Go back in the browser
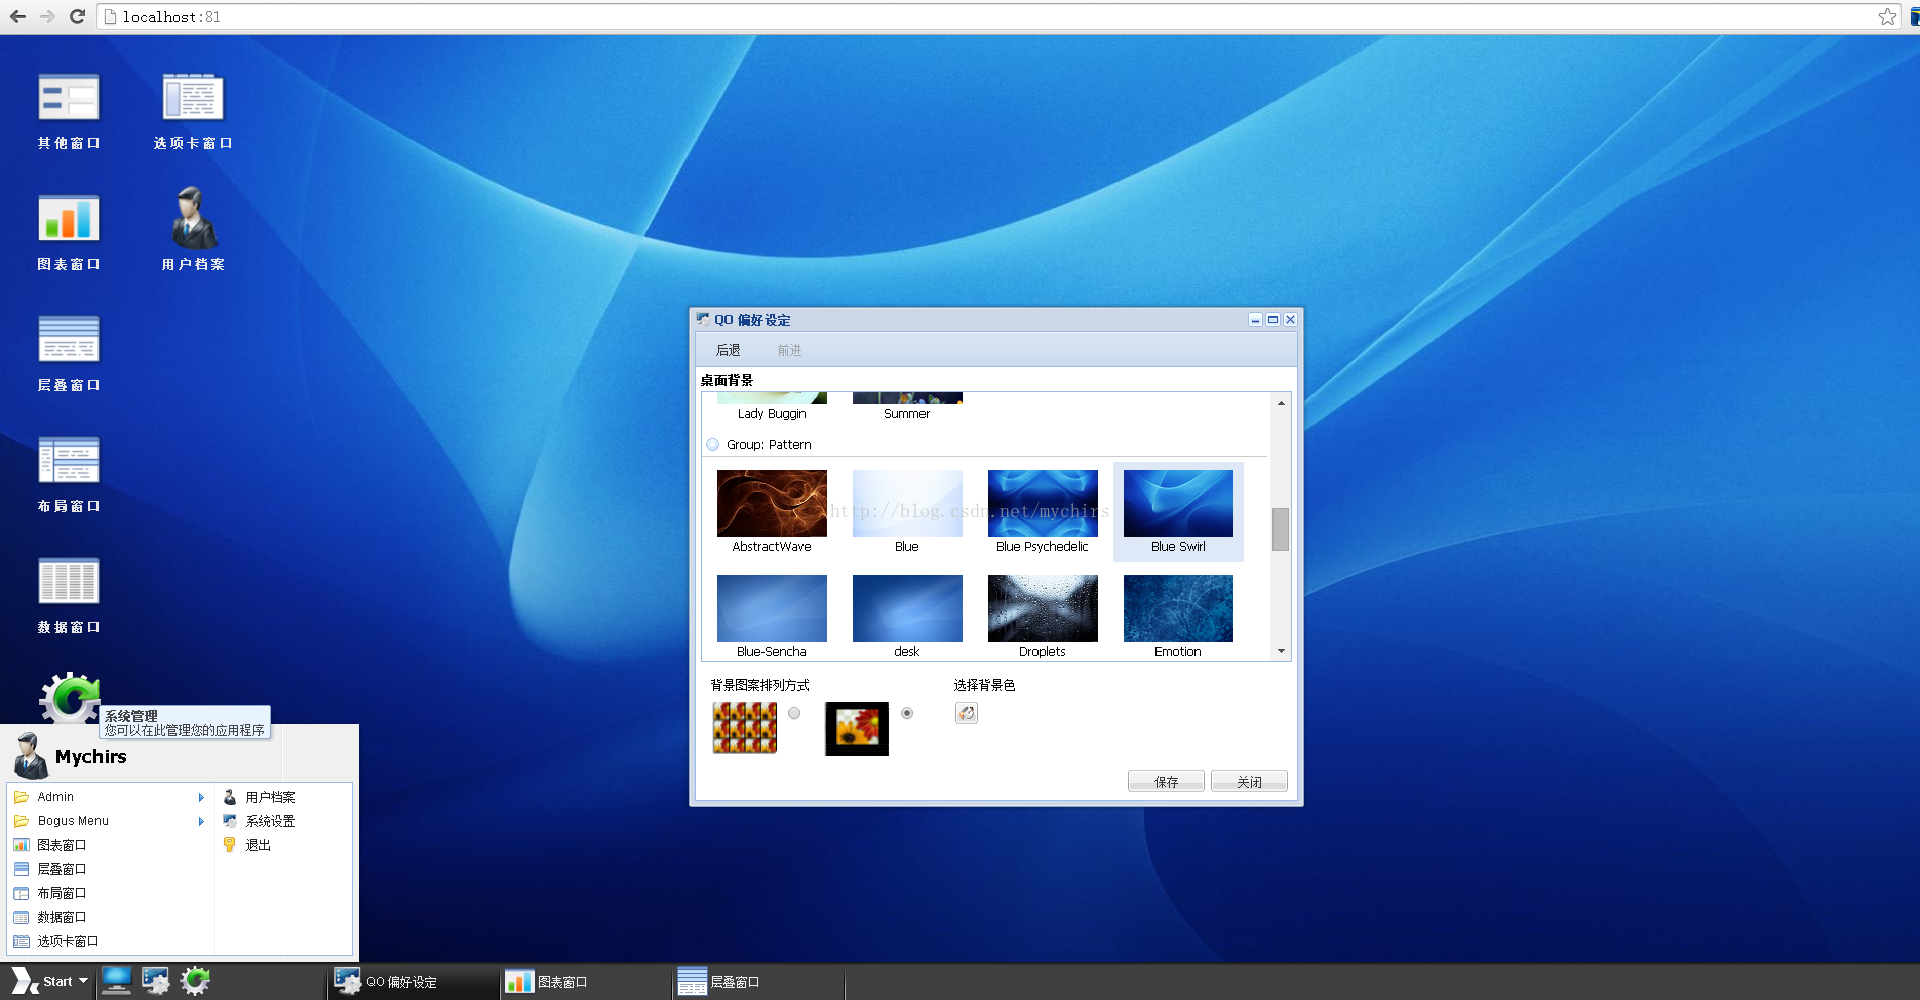 point(18,16)
